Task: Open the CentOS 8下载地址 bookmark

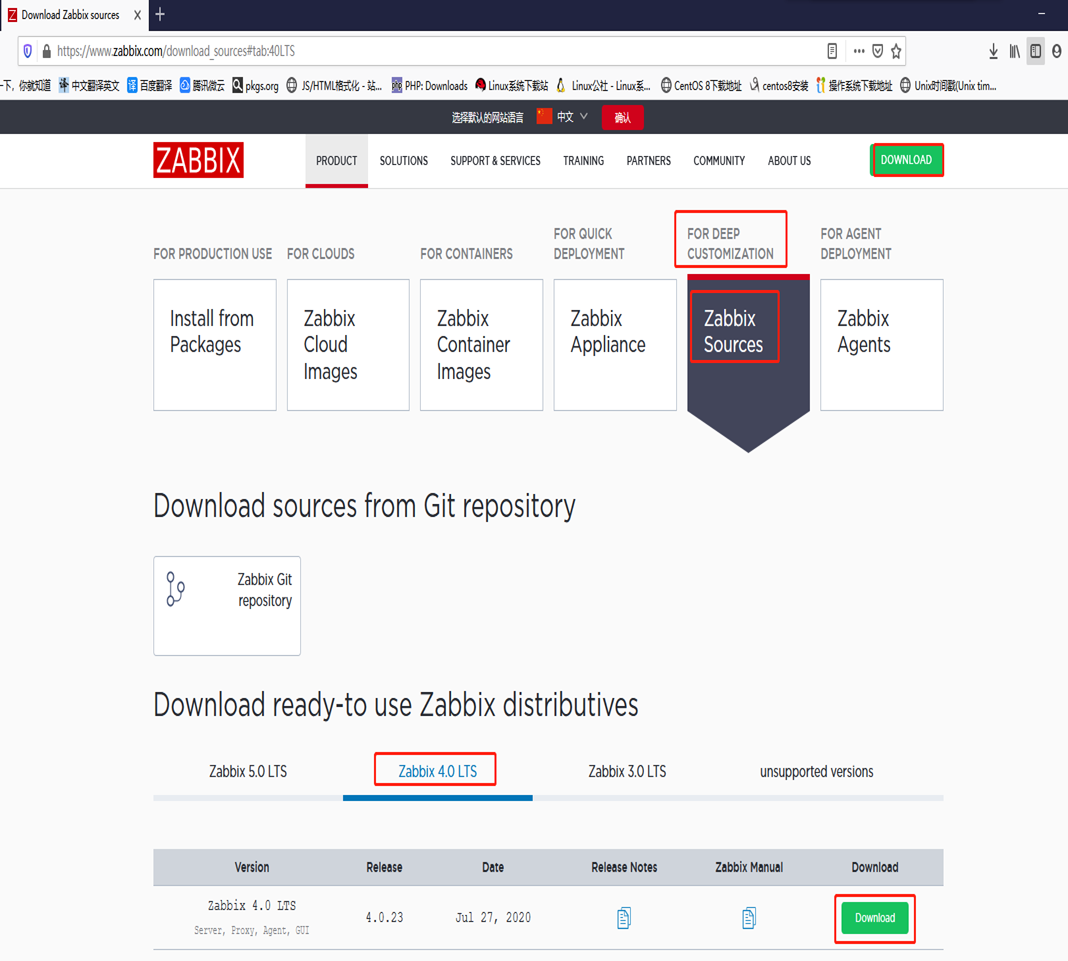Action: (701, 85)
